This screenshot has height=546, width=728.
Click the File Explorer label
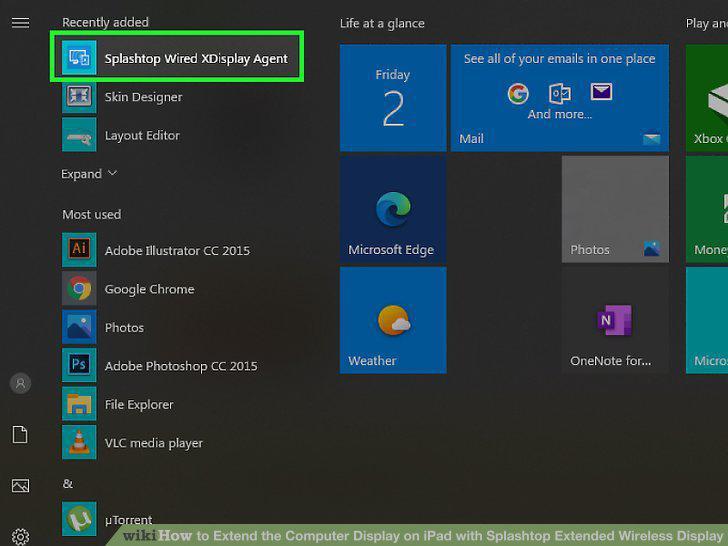tap(139, 404)
